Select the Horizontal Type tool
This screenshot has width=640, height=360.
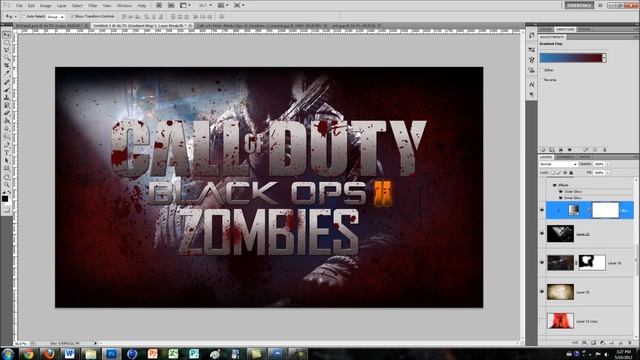(7, 152)
